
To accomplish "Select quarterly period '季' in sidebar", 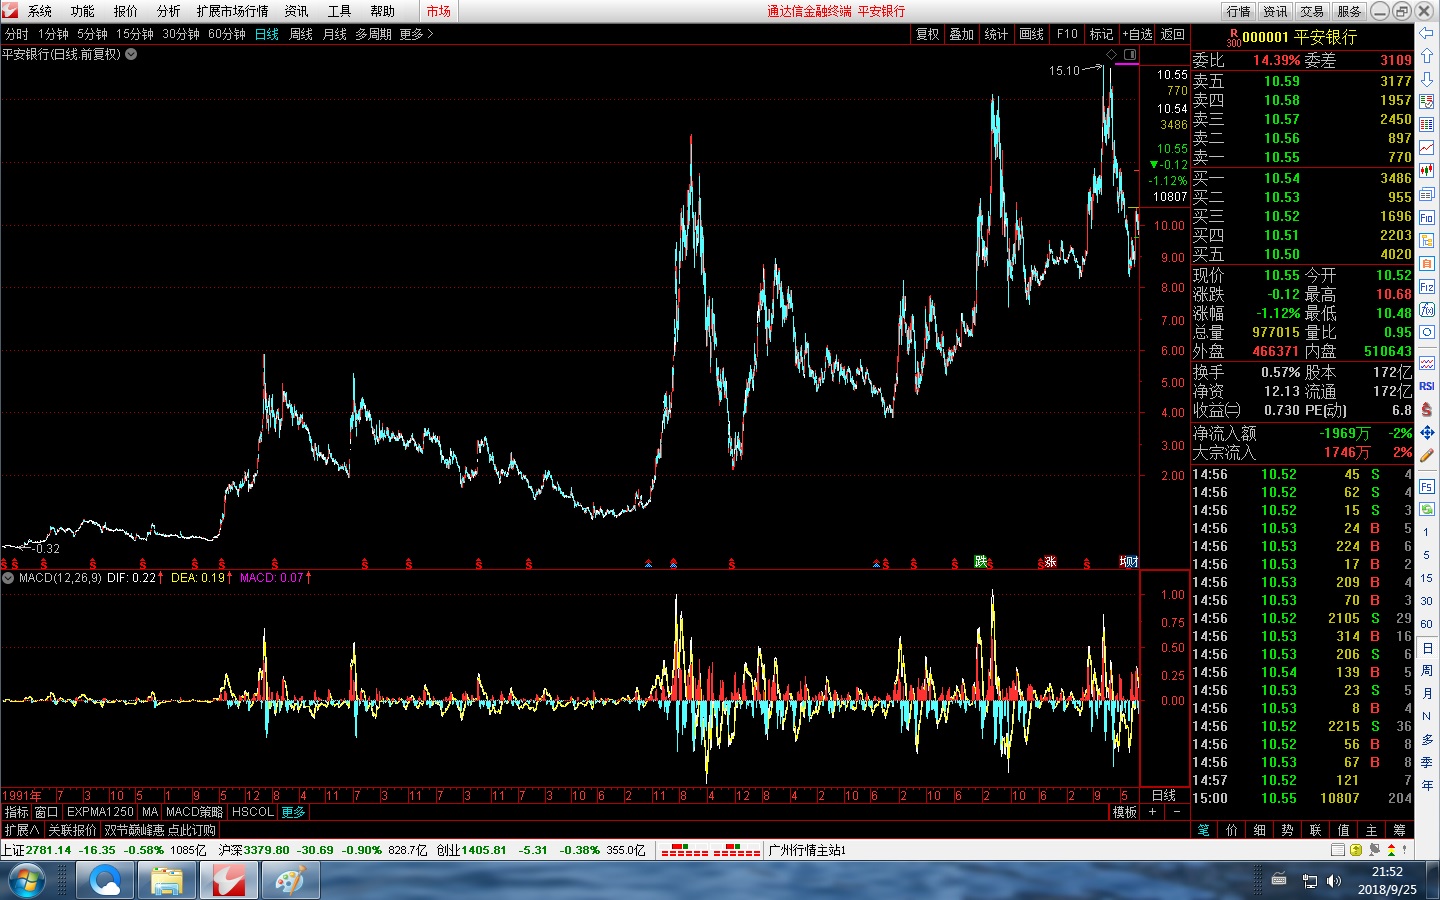I will pyautogui.click(x=1427, y=762).
